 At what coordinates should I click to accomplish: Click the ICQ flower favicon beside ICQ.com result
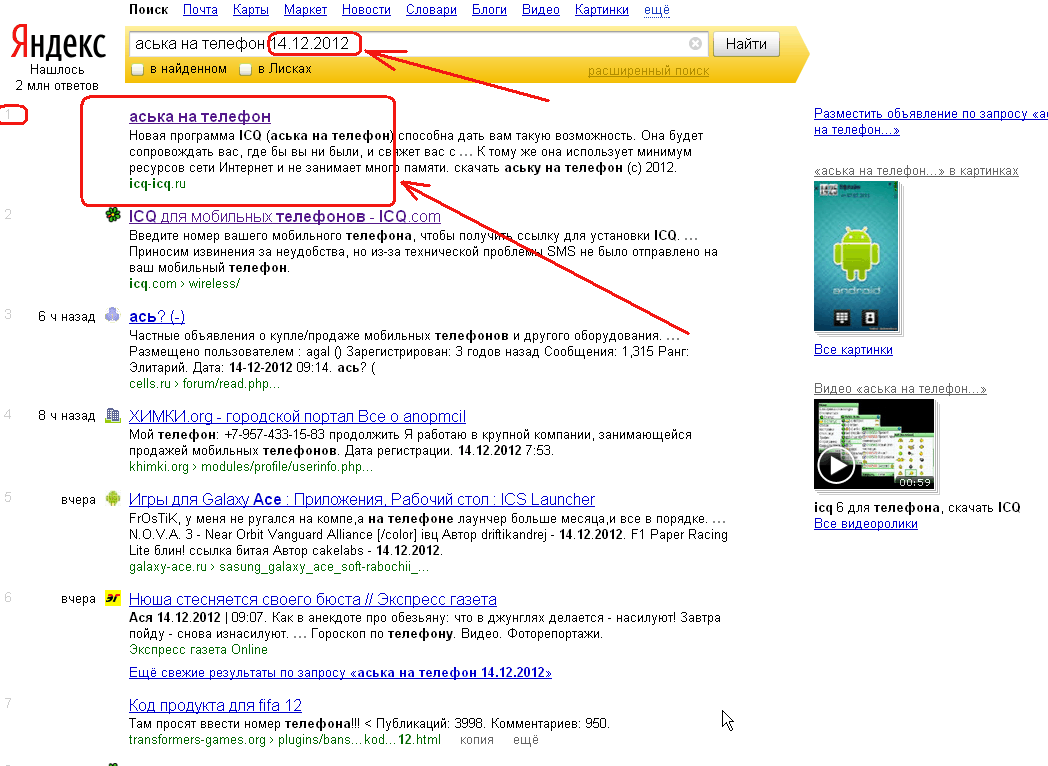click(113, 215)
